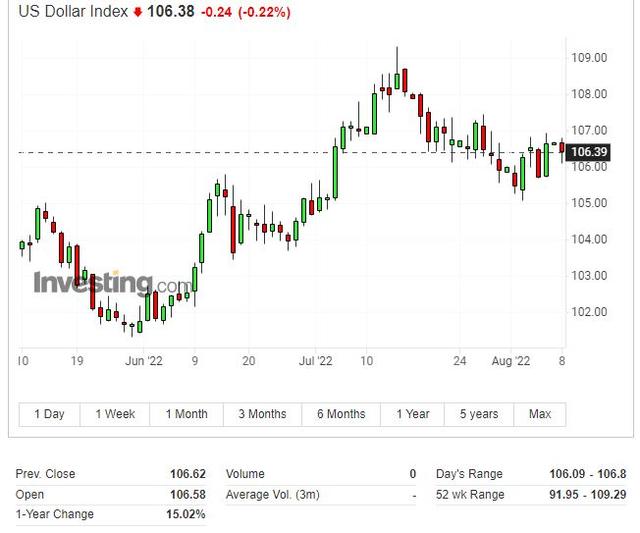640x533 pixels.
Task: Click the 105.00 axis label
Action: coord(589,203)
